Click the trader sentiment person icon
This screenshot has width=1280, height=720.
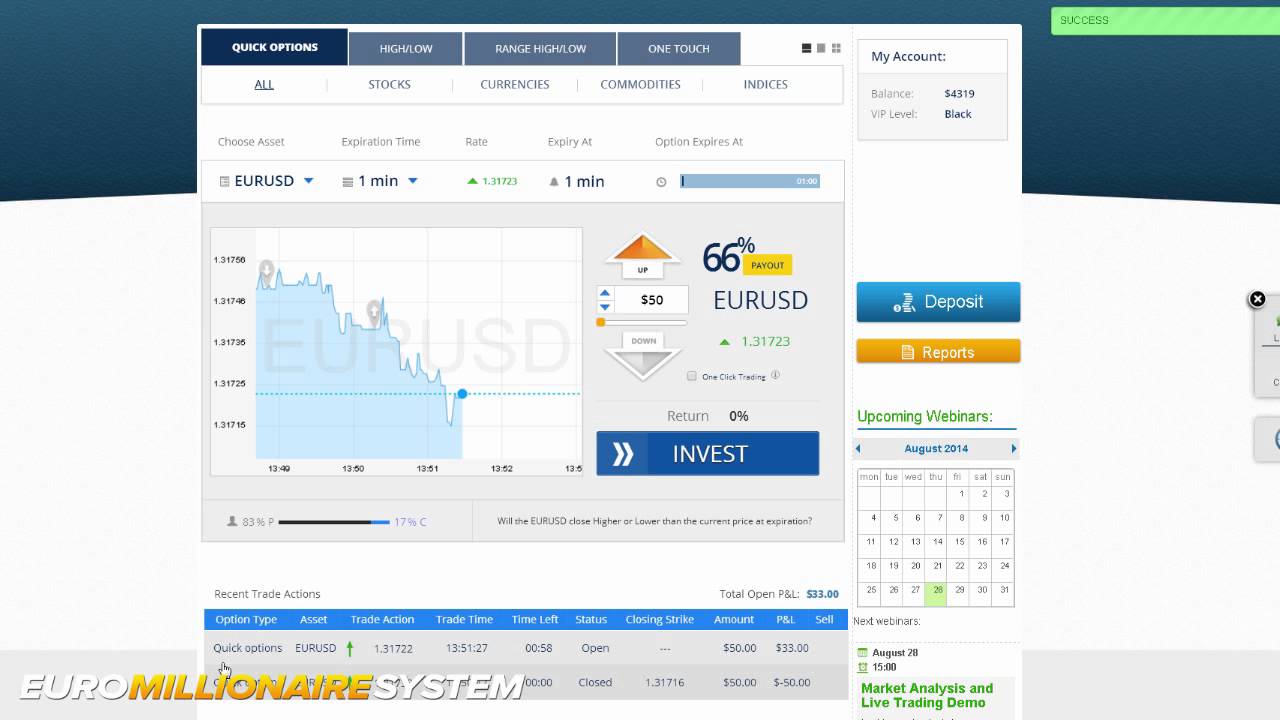pyautogui.click(x=233, y=521)
